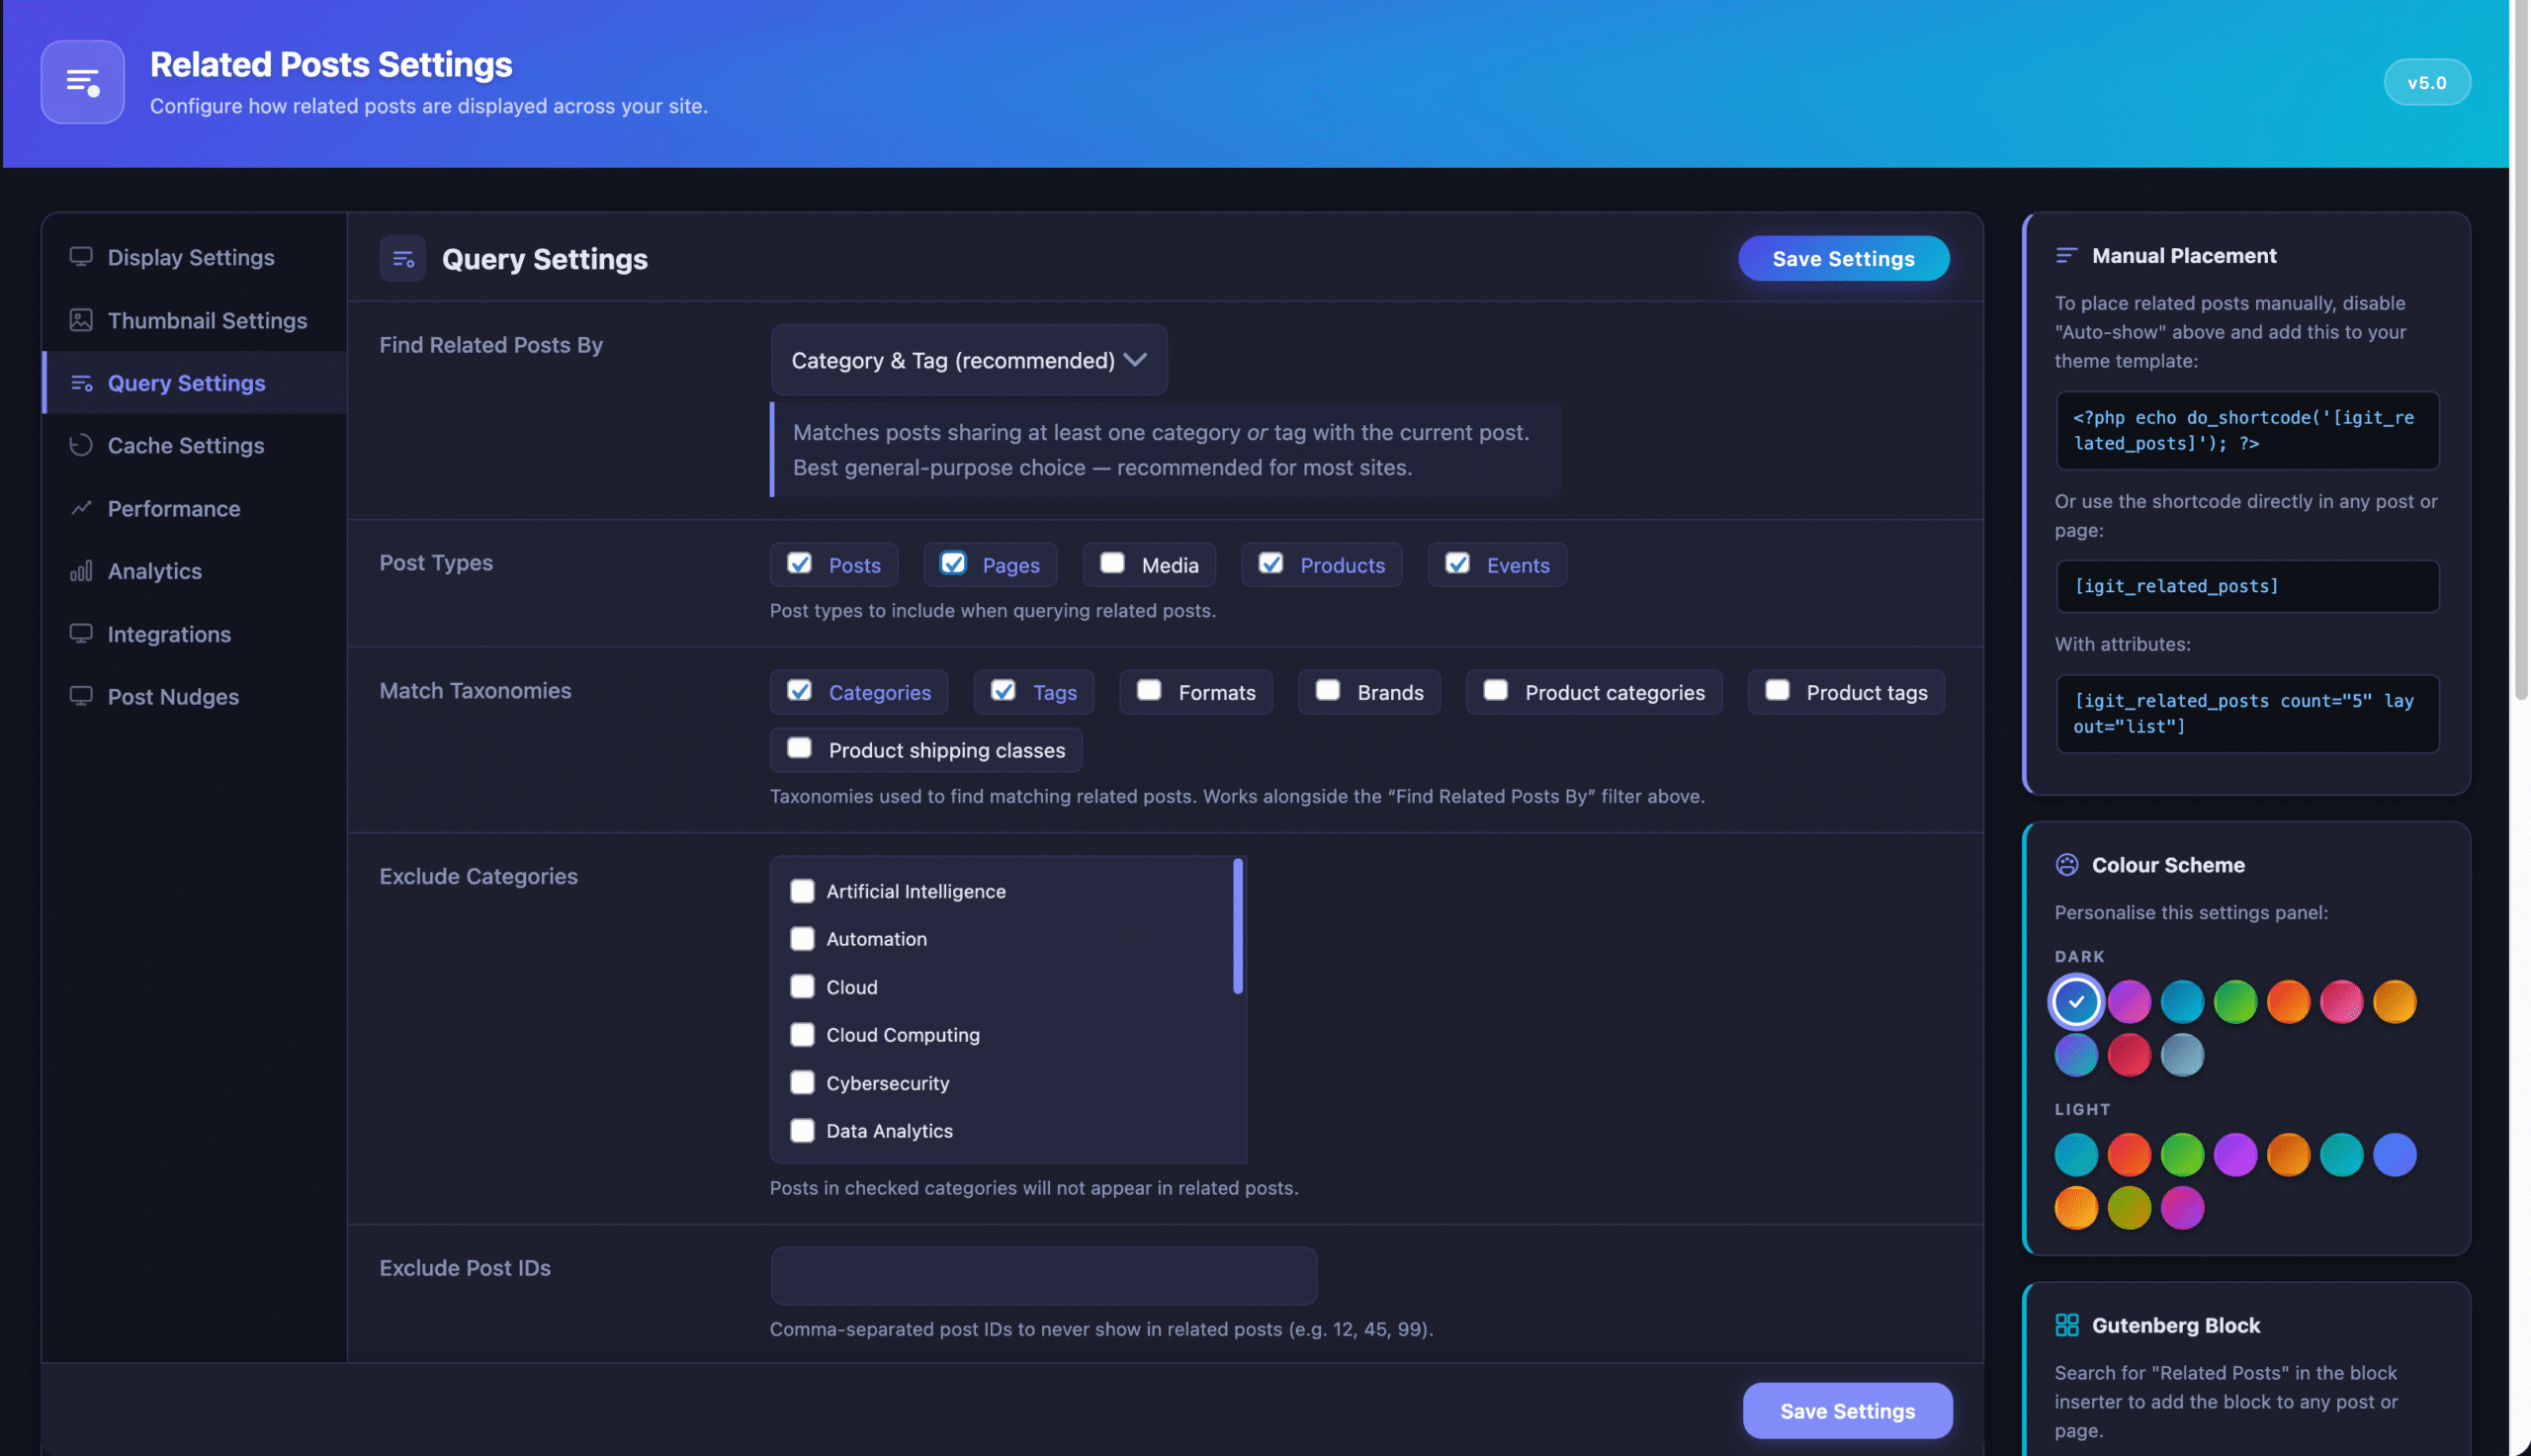Click the top Save Settings button
This screenshot has width=2531, height=1456.
(x=1843, y=259)
